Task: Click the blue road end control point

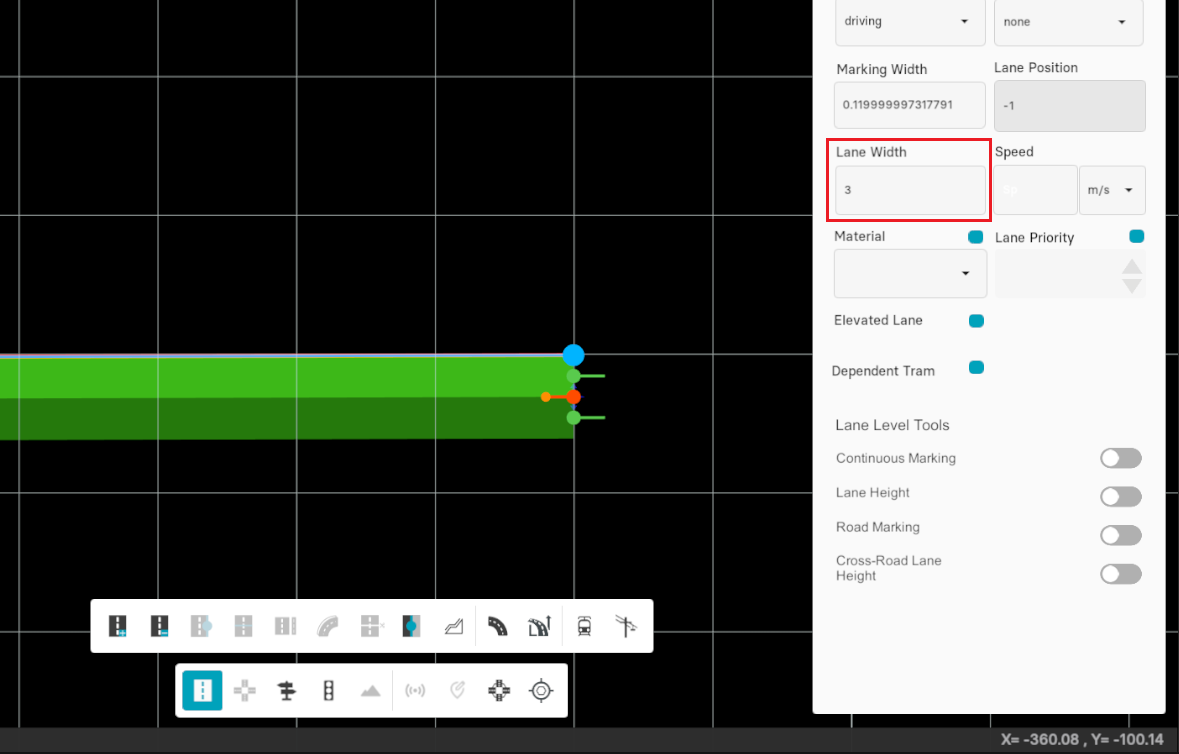Action: pos(573,355)
